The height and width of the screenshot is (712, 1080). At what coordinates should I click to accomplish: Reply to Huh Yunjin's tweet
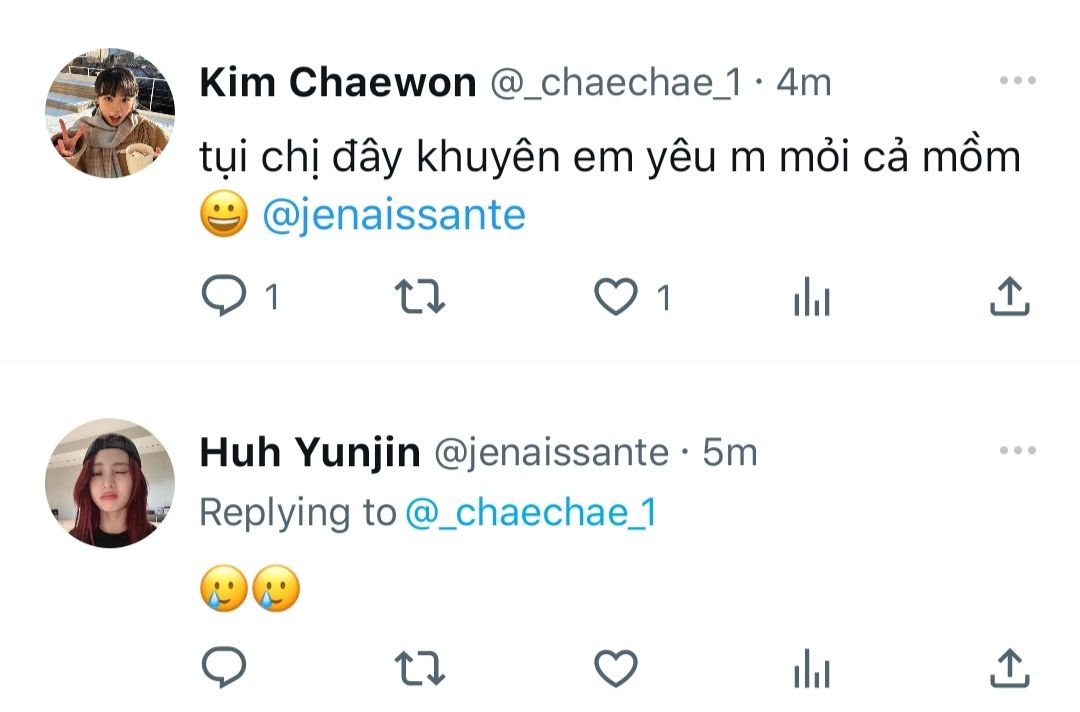[x=225, y=667]
